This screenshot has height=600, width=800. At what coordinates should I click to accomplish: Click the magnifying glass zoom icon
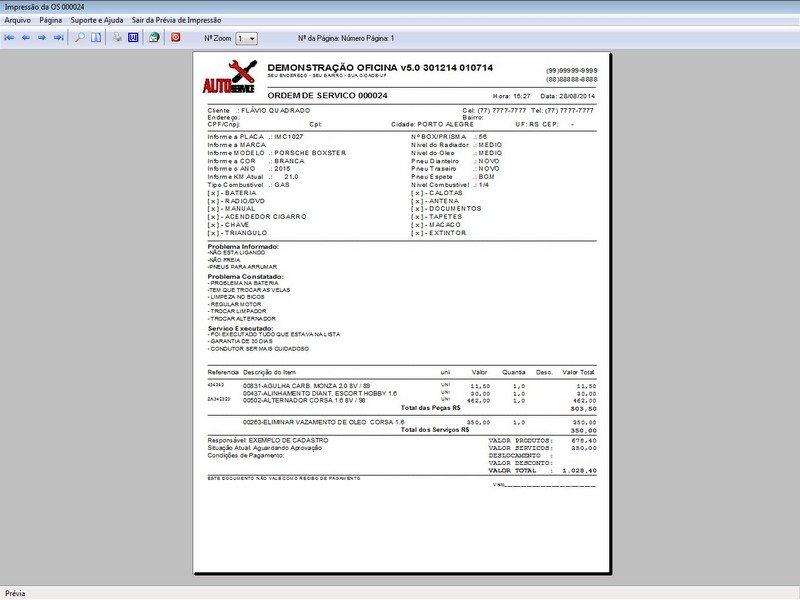tap(80, 38)
